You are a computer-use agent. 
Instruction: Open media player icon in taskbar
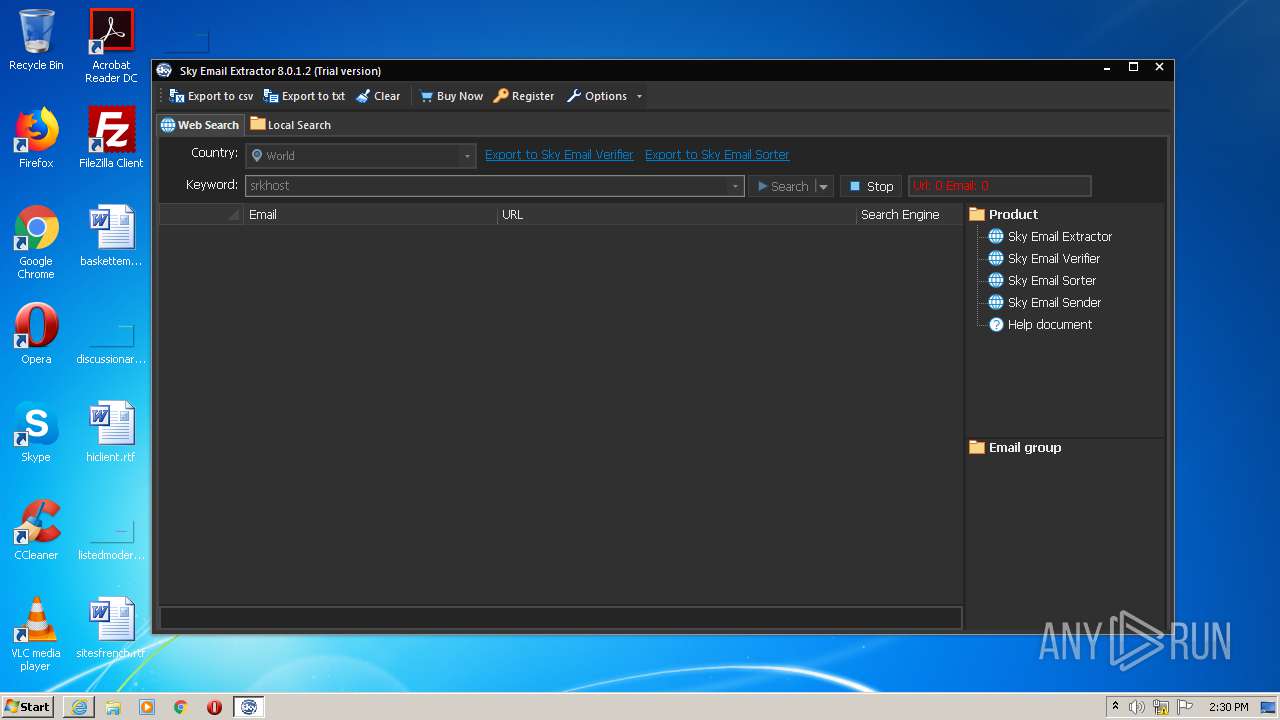pyautogui.click(x=147, y=707)
